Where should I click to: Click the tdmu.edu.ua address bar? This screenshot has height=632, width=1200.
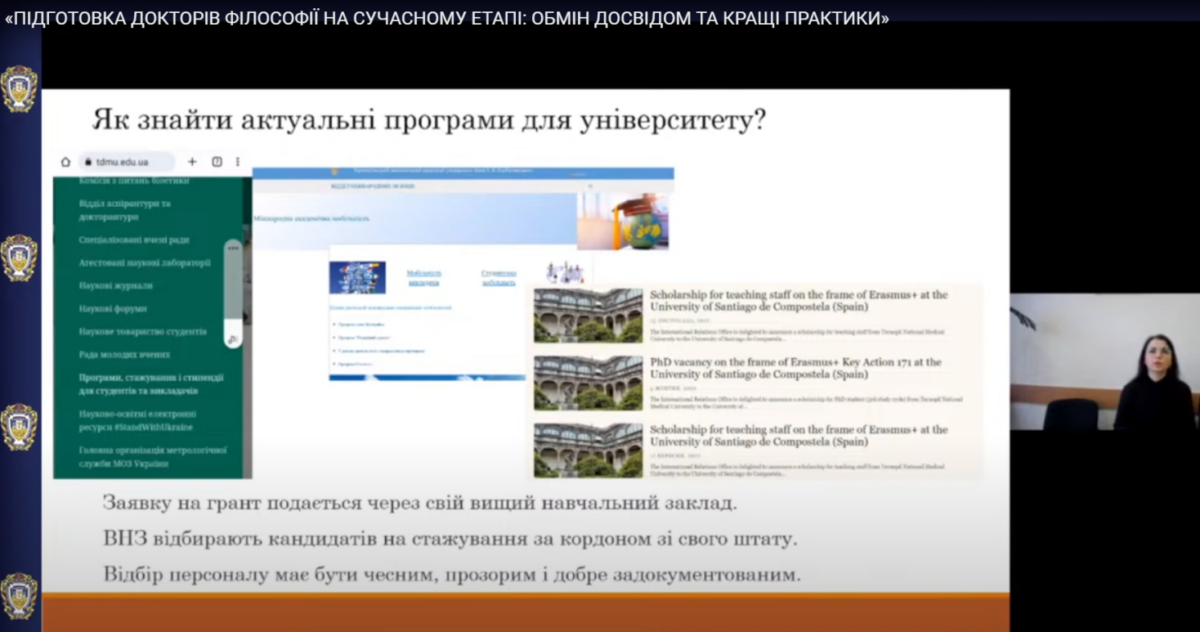coord(125,162)
